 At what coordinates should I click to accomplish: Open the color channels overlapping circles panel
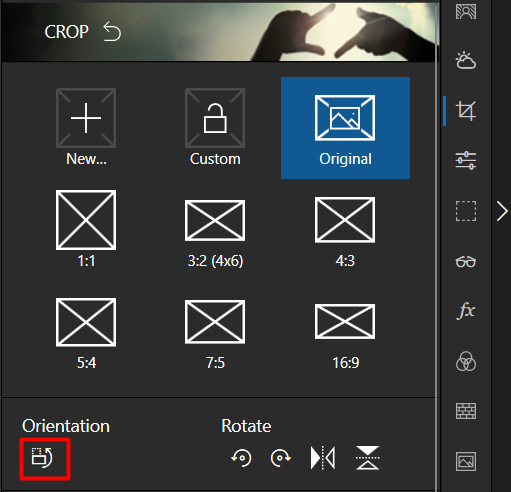tap(466, 361)
